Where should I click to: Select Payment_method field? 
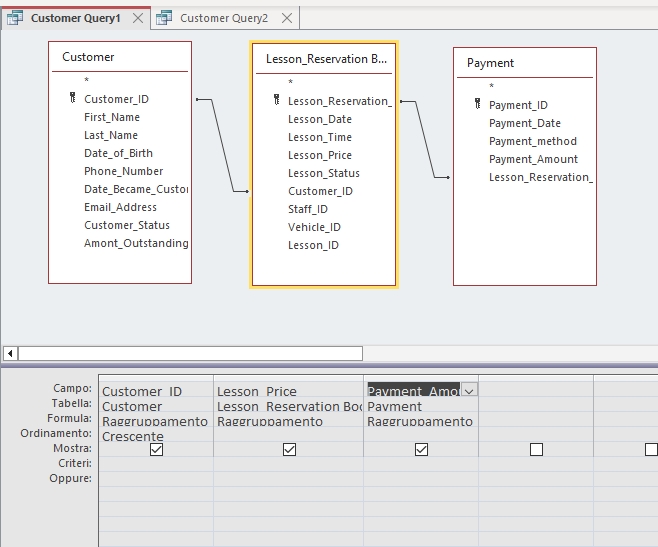[x=533, y=141]
